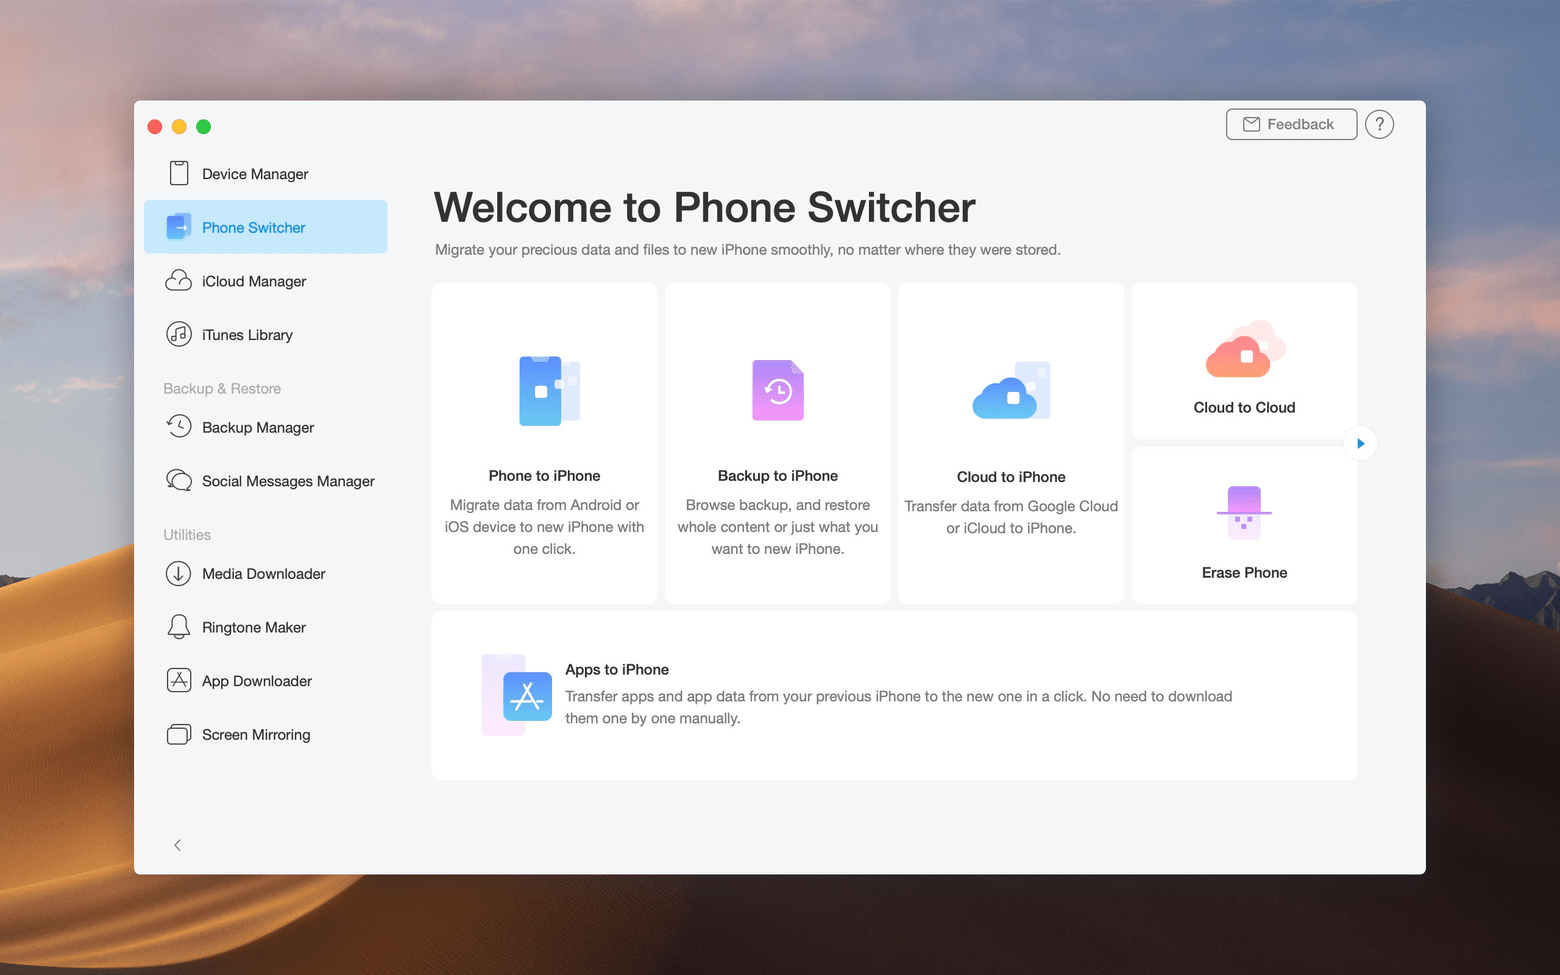Open Backup Manager in the sidebar
This screenshot has height=975, width=1560.
[x=257, y=427]
